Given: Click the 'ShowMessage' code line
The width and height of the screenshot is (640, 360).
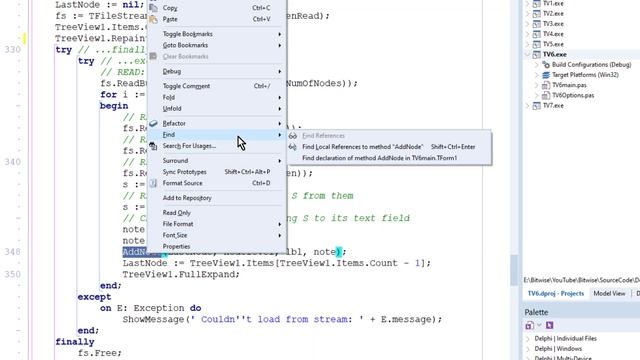Looking at the screenshot, I should click(282, 319).
